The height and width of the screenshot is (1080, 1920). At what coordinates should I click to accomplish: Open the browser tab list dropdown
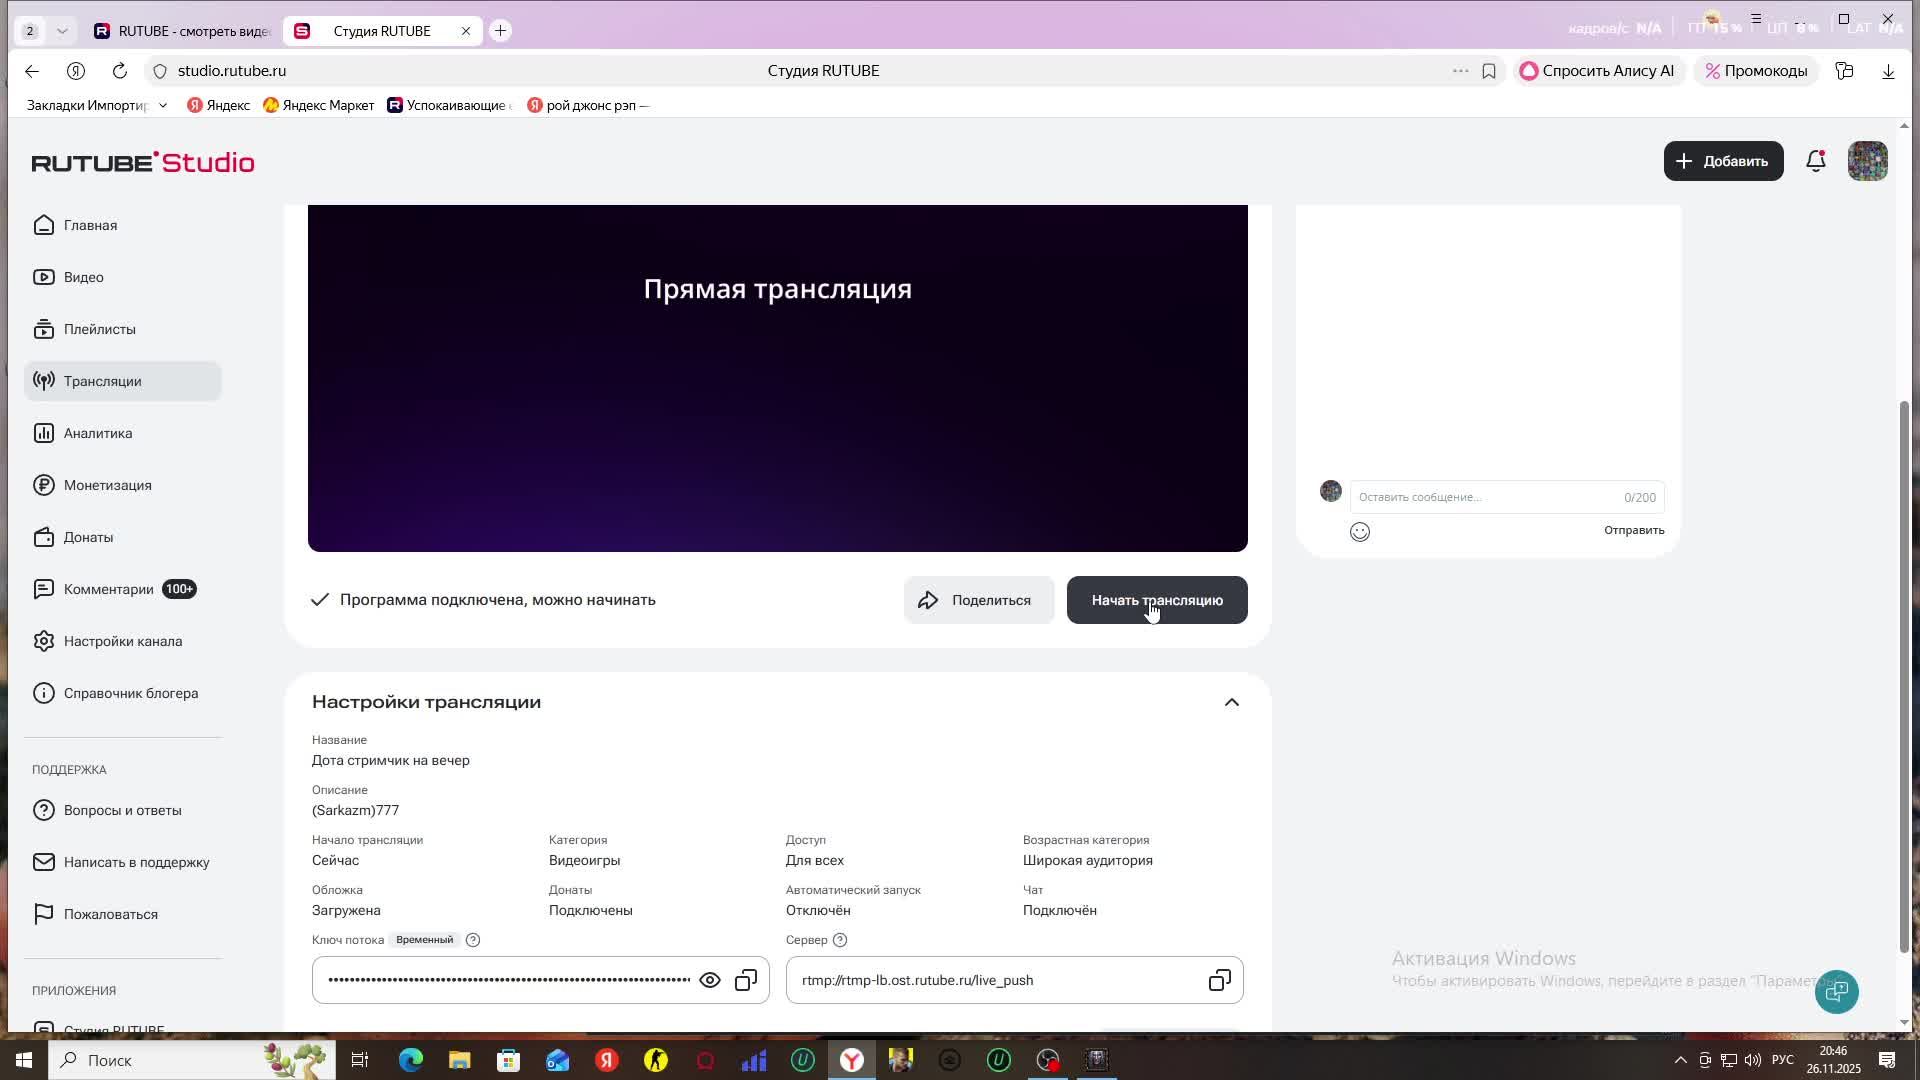point(62,30)
